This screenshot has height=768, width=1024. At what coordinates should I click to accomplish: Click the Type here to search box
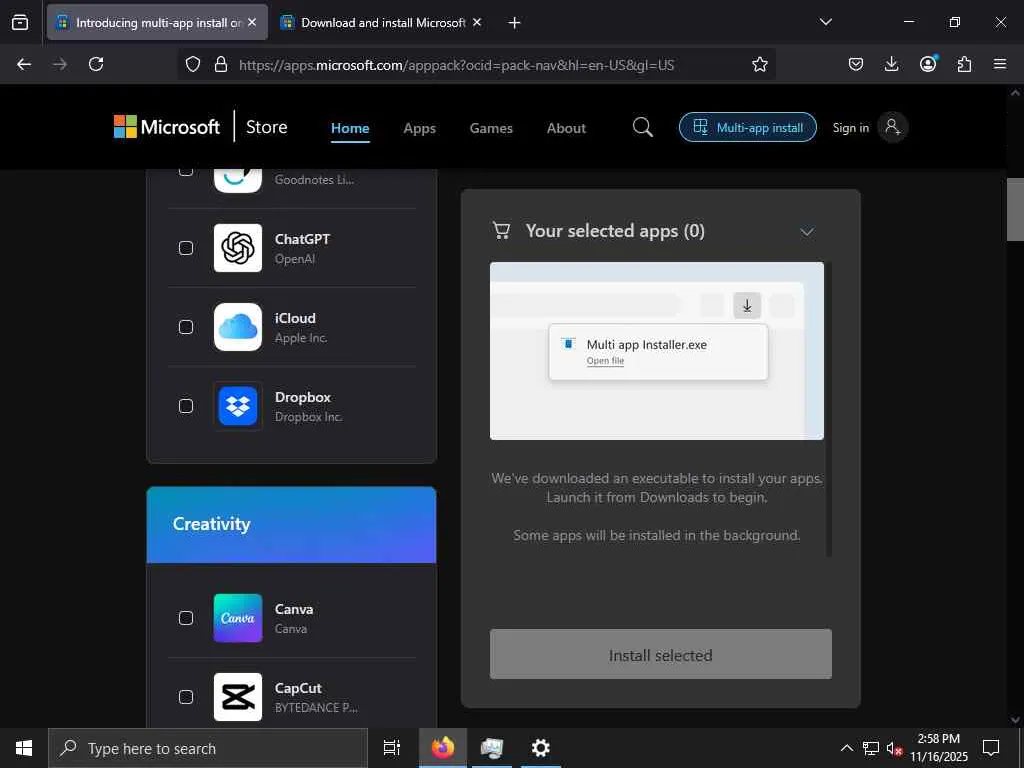click(x=208, y=748)
